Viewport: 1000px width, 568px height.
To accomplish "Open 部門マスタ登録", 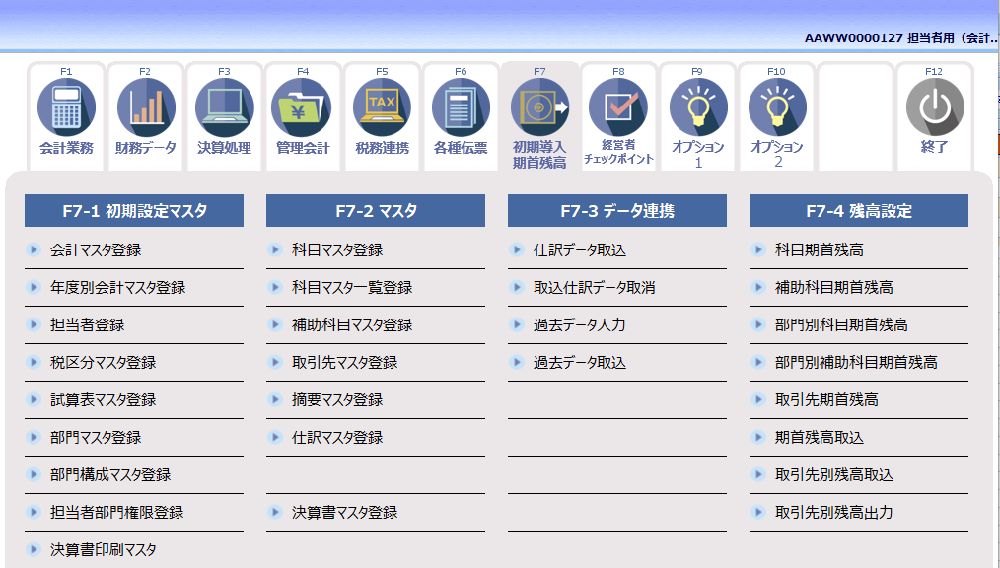I will 96,437.
